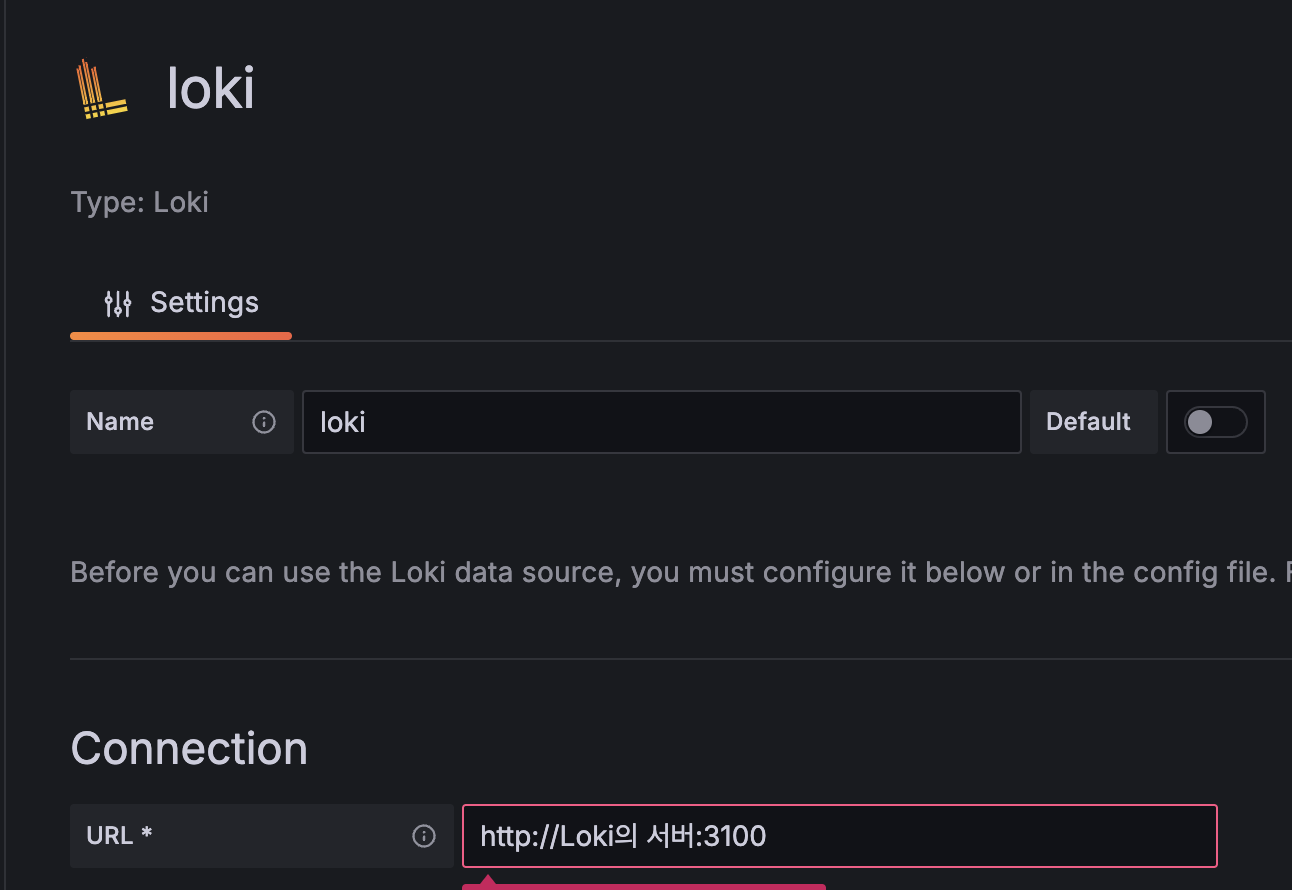Open the Settings tab label
Viewport: 1292px width, 890px height.
click(204, 302)
